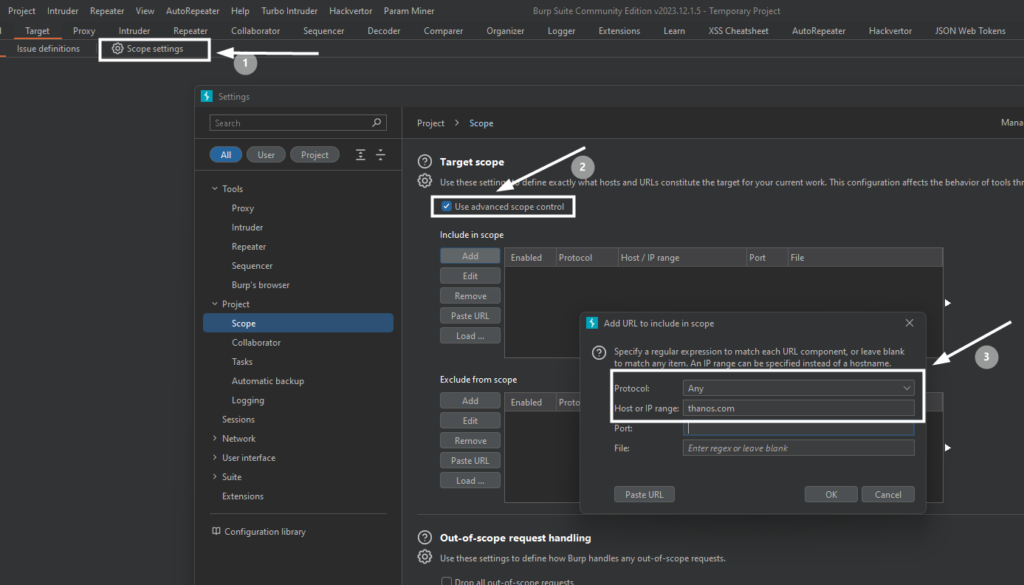Viewport: 1024px width, 585px height.
Task: Select the User settings filter
Action: coord(266,155)
